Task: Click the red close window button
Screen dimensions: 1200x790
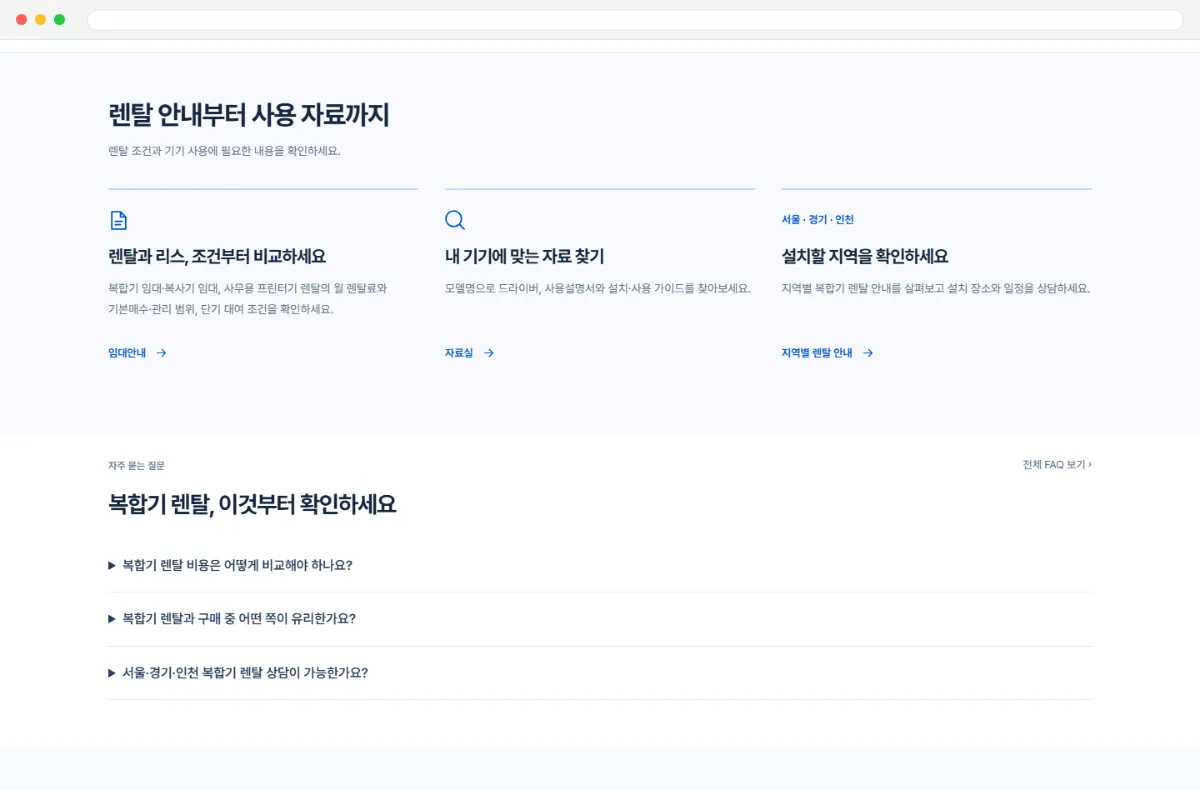Action: [x=22, y=20]
